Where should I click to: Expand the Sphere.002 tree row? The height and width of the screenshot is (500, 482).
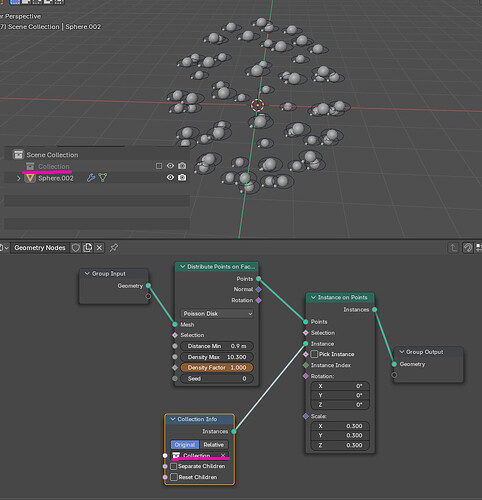pyautogui.click(x=19, y=178)
